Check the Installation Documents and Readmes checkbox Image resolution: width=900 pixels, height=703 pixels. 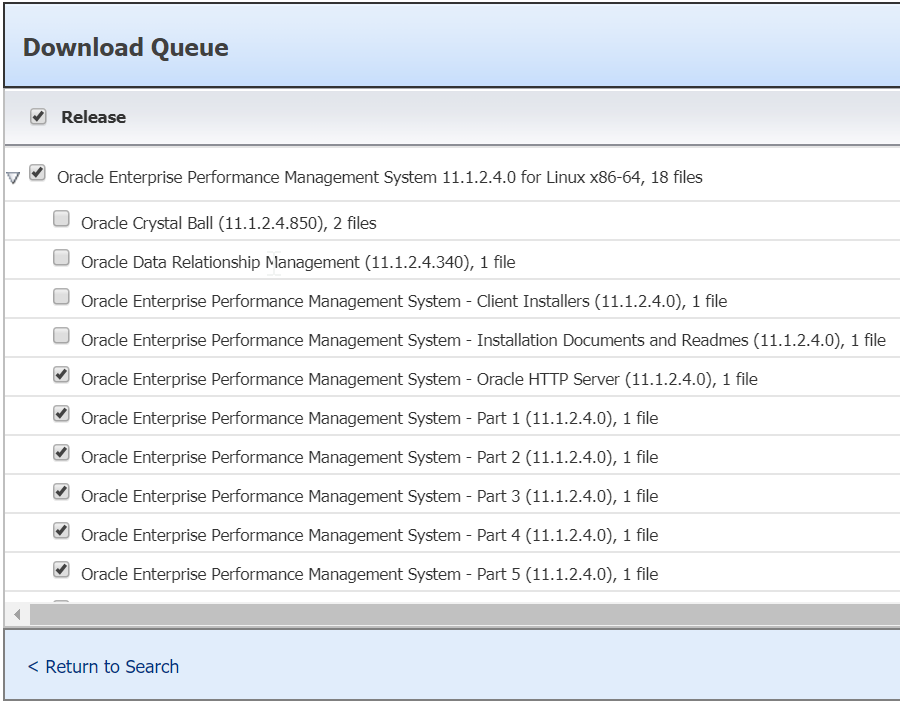point(61,336)
